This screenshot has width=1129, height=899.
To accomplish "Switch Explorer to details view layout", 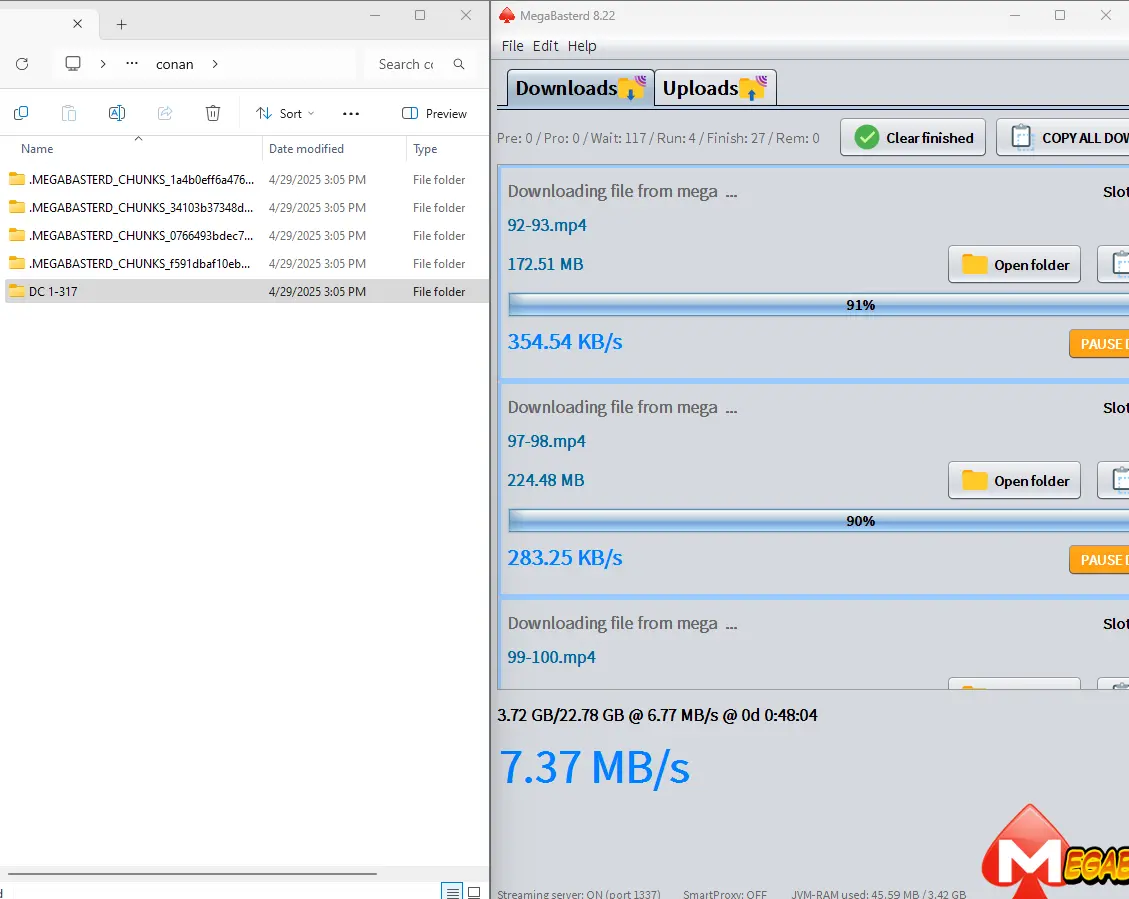I will point(452,893).
